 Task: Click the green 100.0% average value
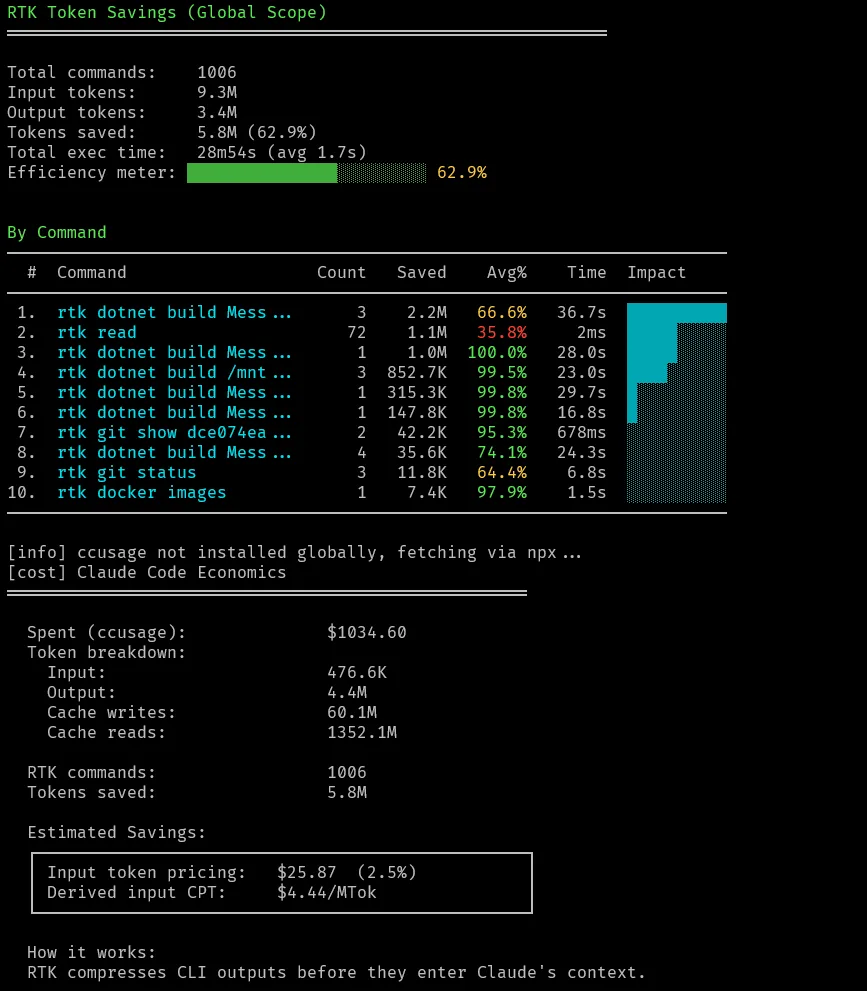(x=496, y=352)
